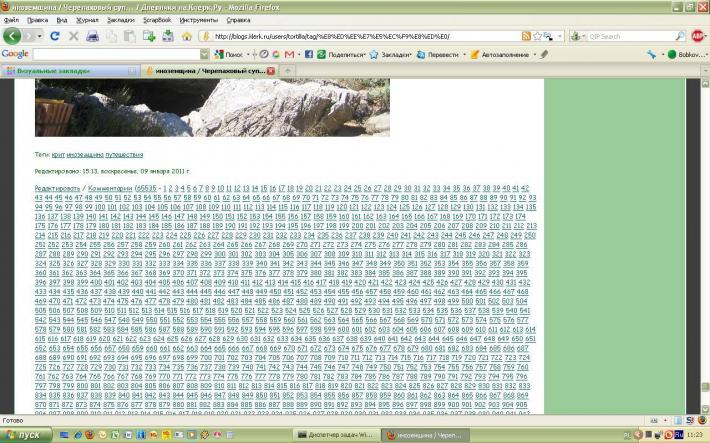Click the иноземщина tag link
This screenshot has width=710, height=443.
85,155
